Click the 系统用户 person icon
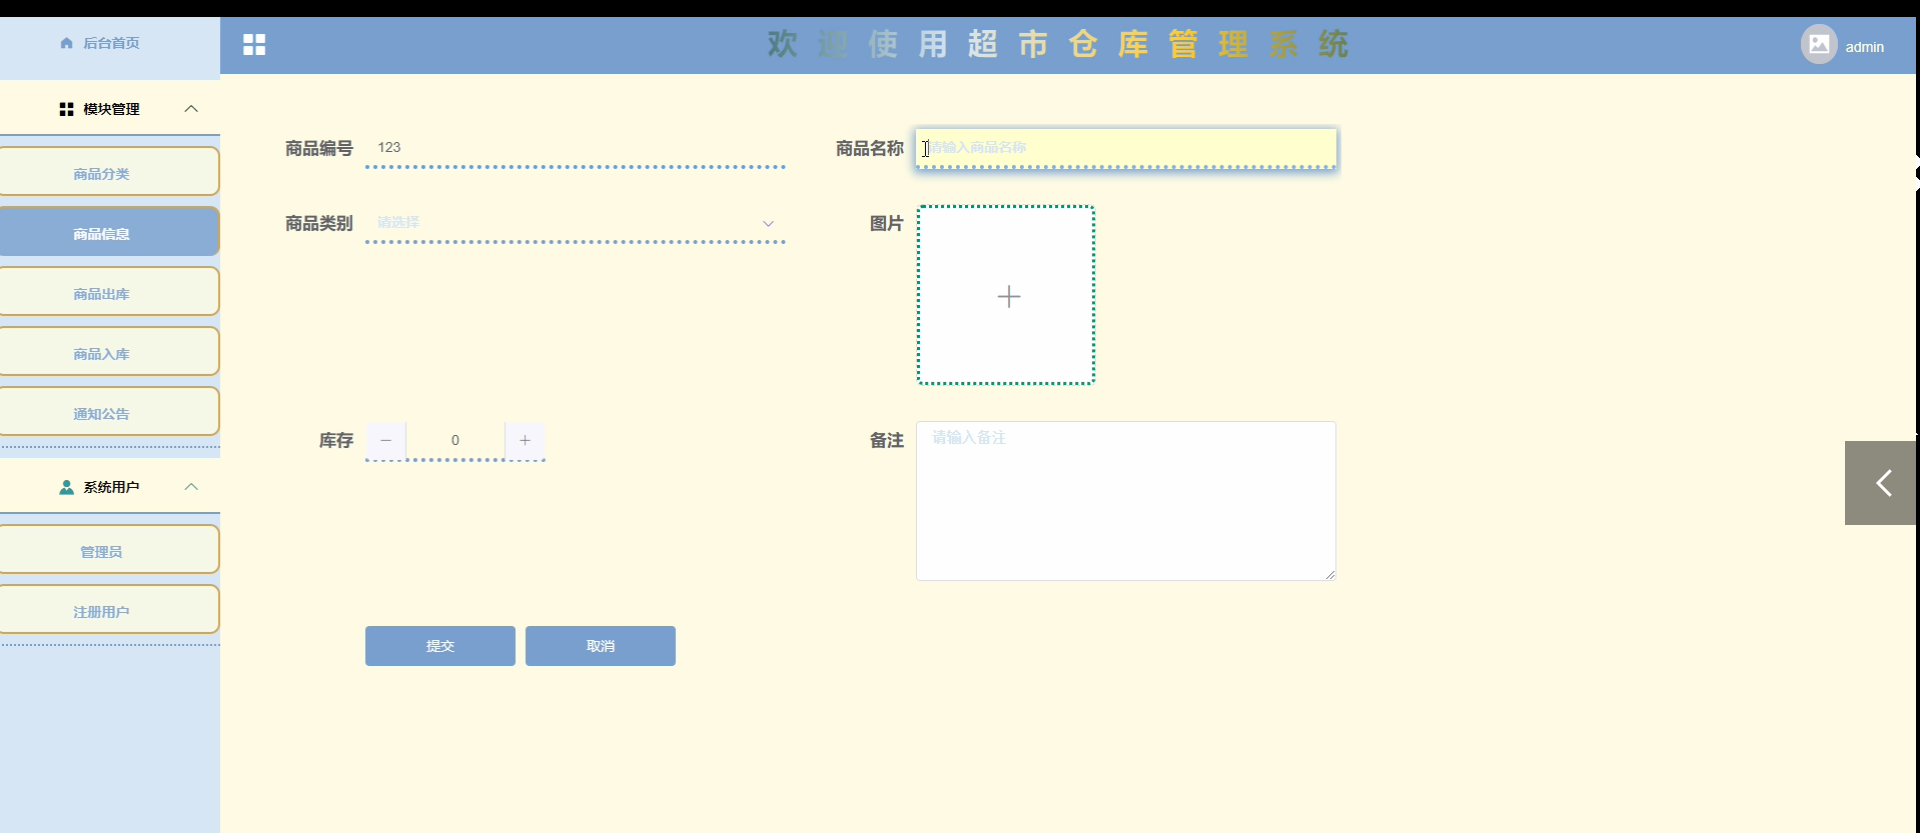The height and width of the screenshot is (833, 1920). coord(67,487)
